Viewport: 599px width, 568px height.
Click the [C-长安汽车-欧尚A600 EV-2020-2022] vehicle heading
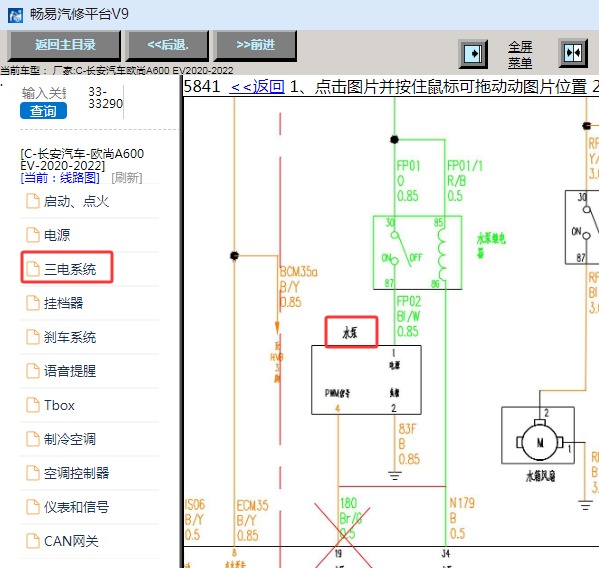coord(82,160)
